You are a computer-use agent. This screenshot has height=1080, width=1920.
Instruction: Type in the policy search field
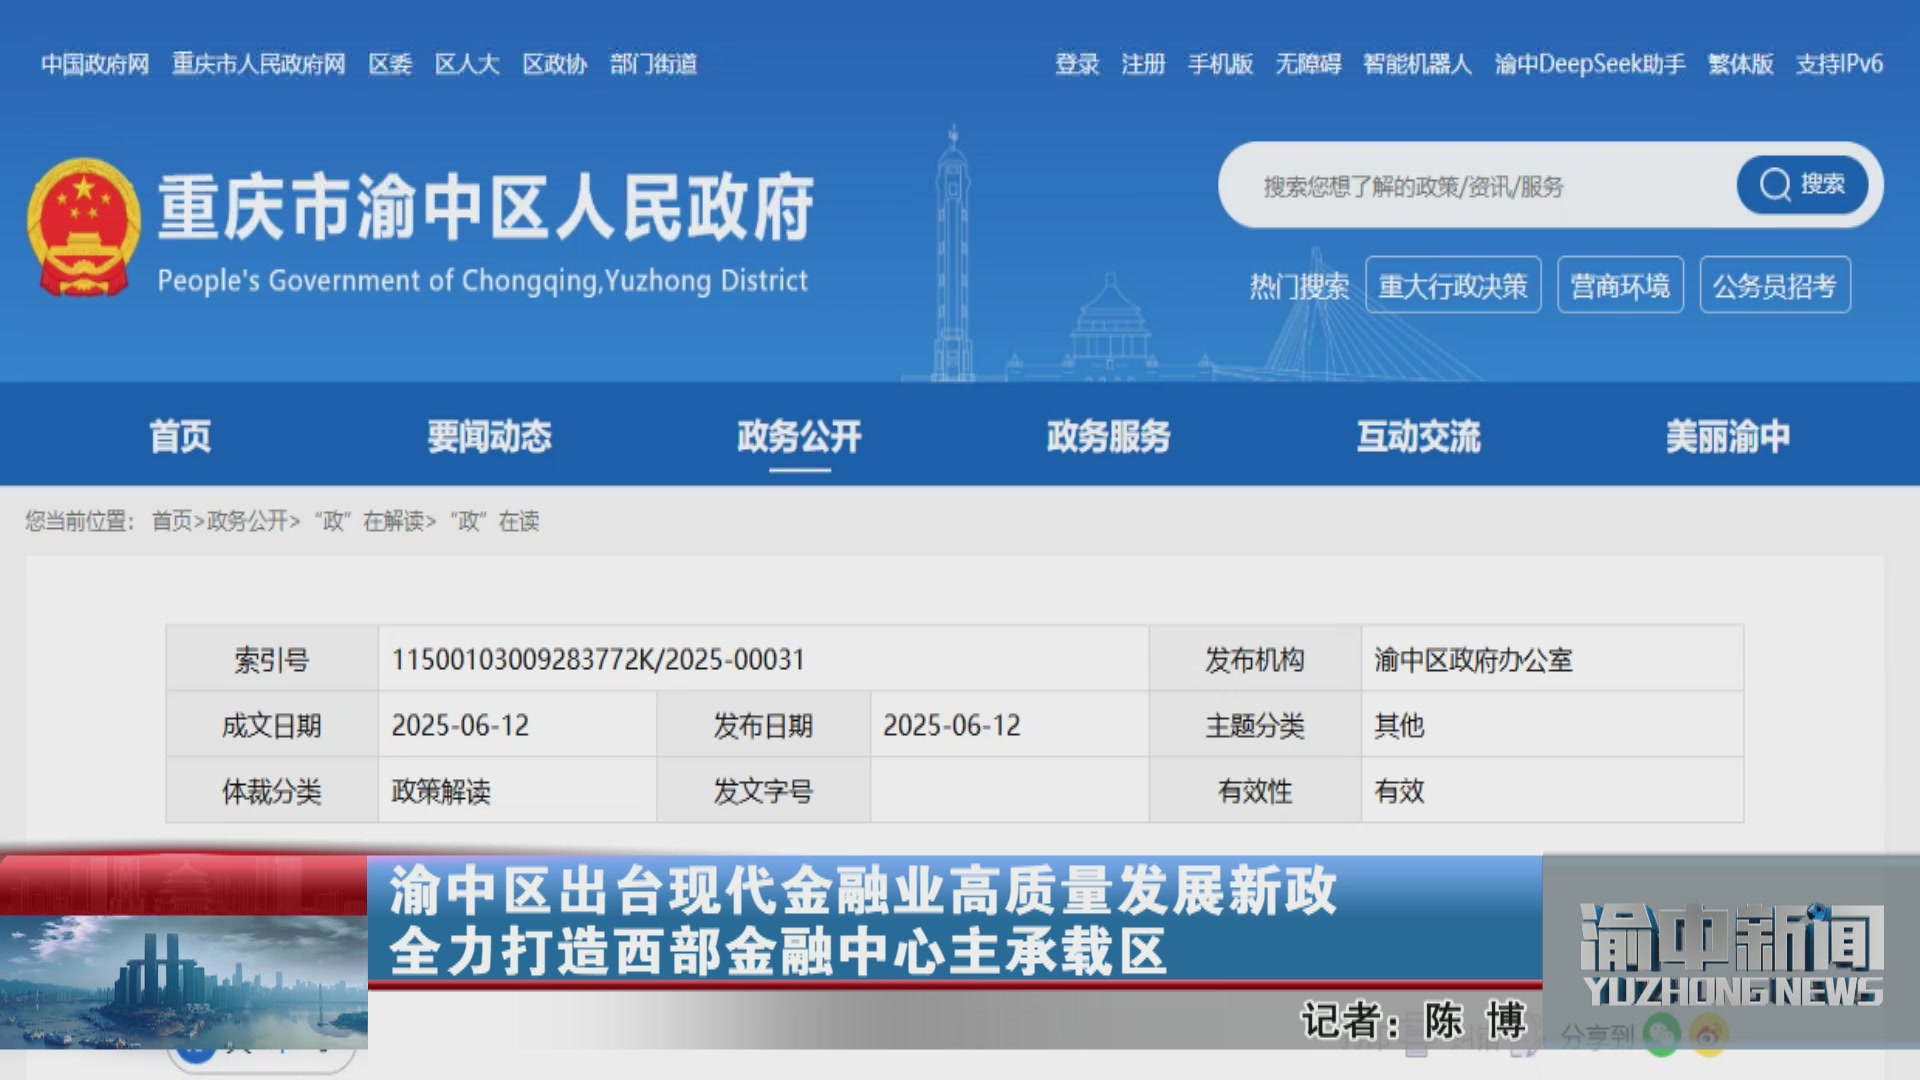click(x=1480, y=187)
